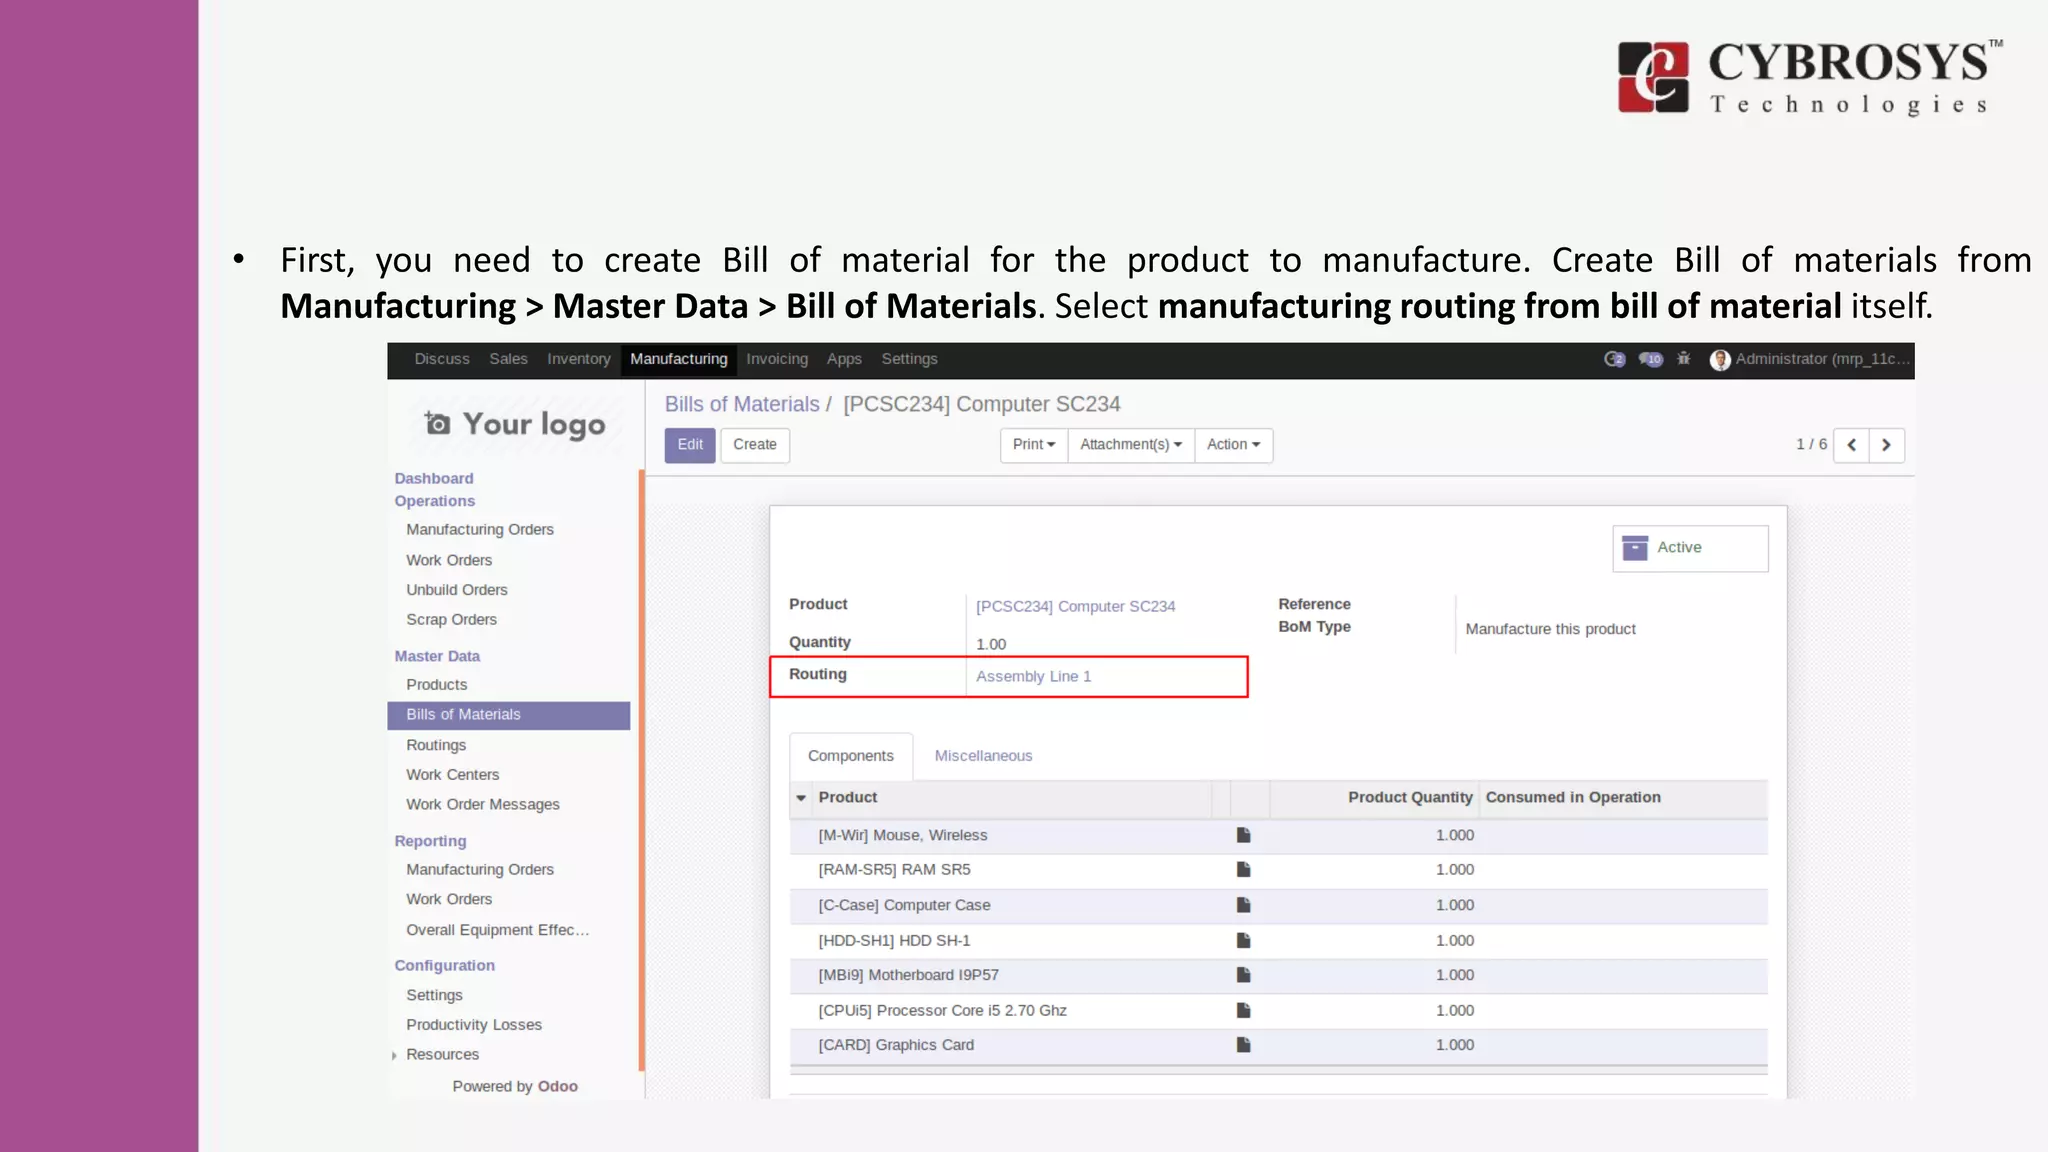Select the [RAM-SR5] RAM SR5 row
2048x1152 pixels.
(1278, 871)
